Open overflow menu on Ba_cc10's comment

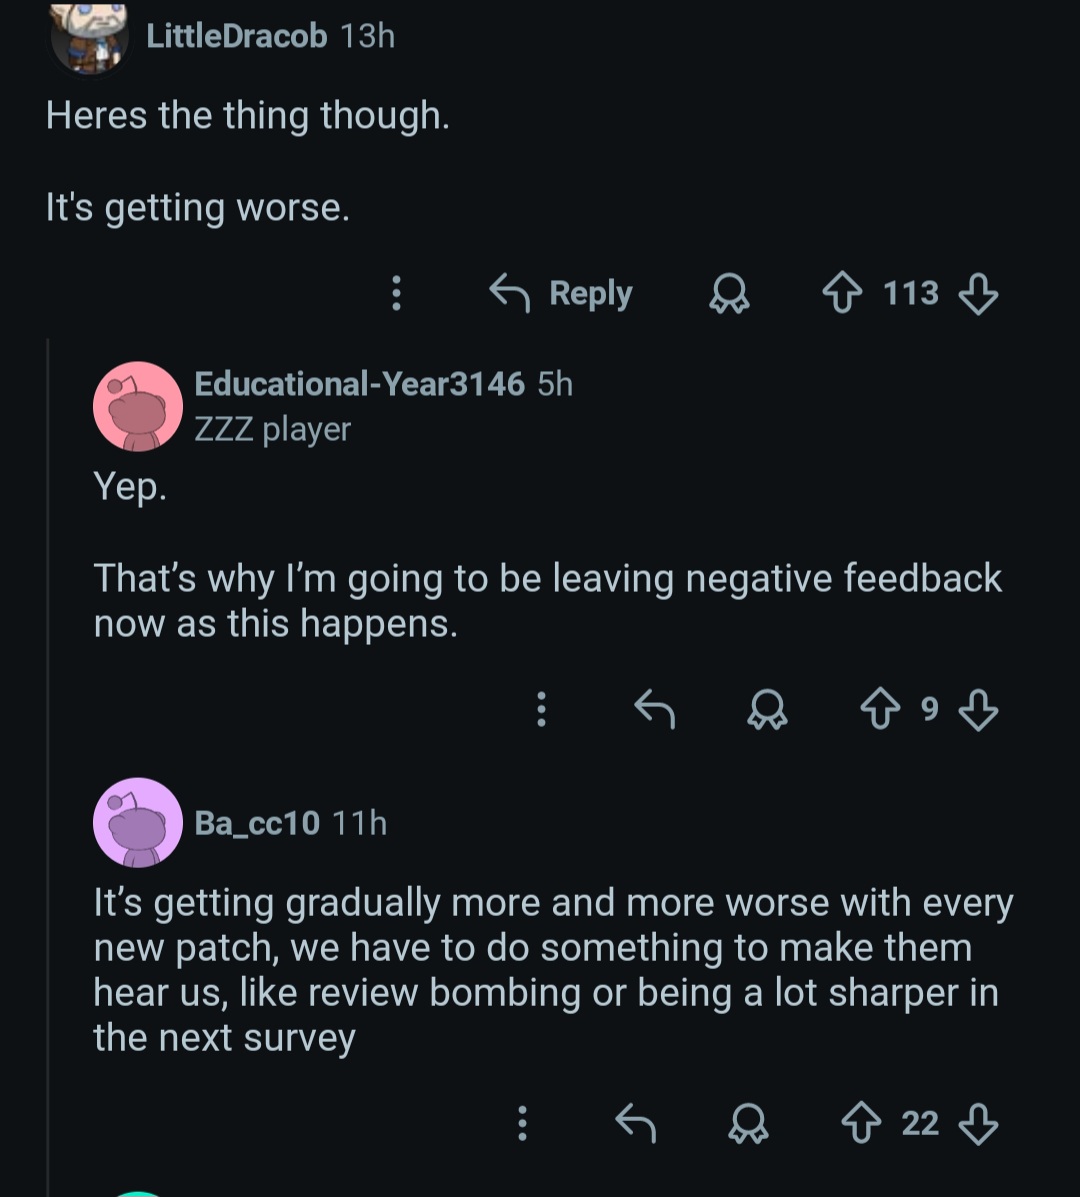[522, 1123]
